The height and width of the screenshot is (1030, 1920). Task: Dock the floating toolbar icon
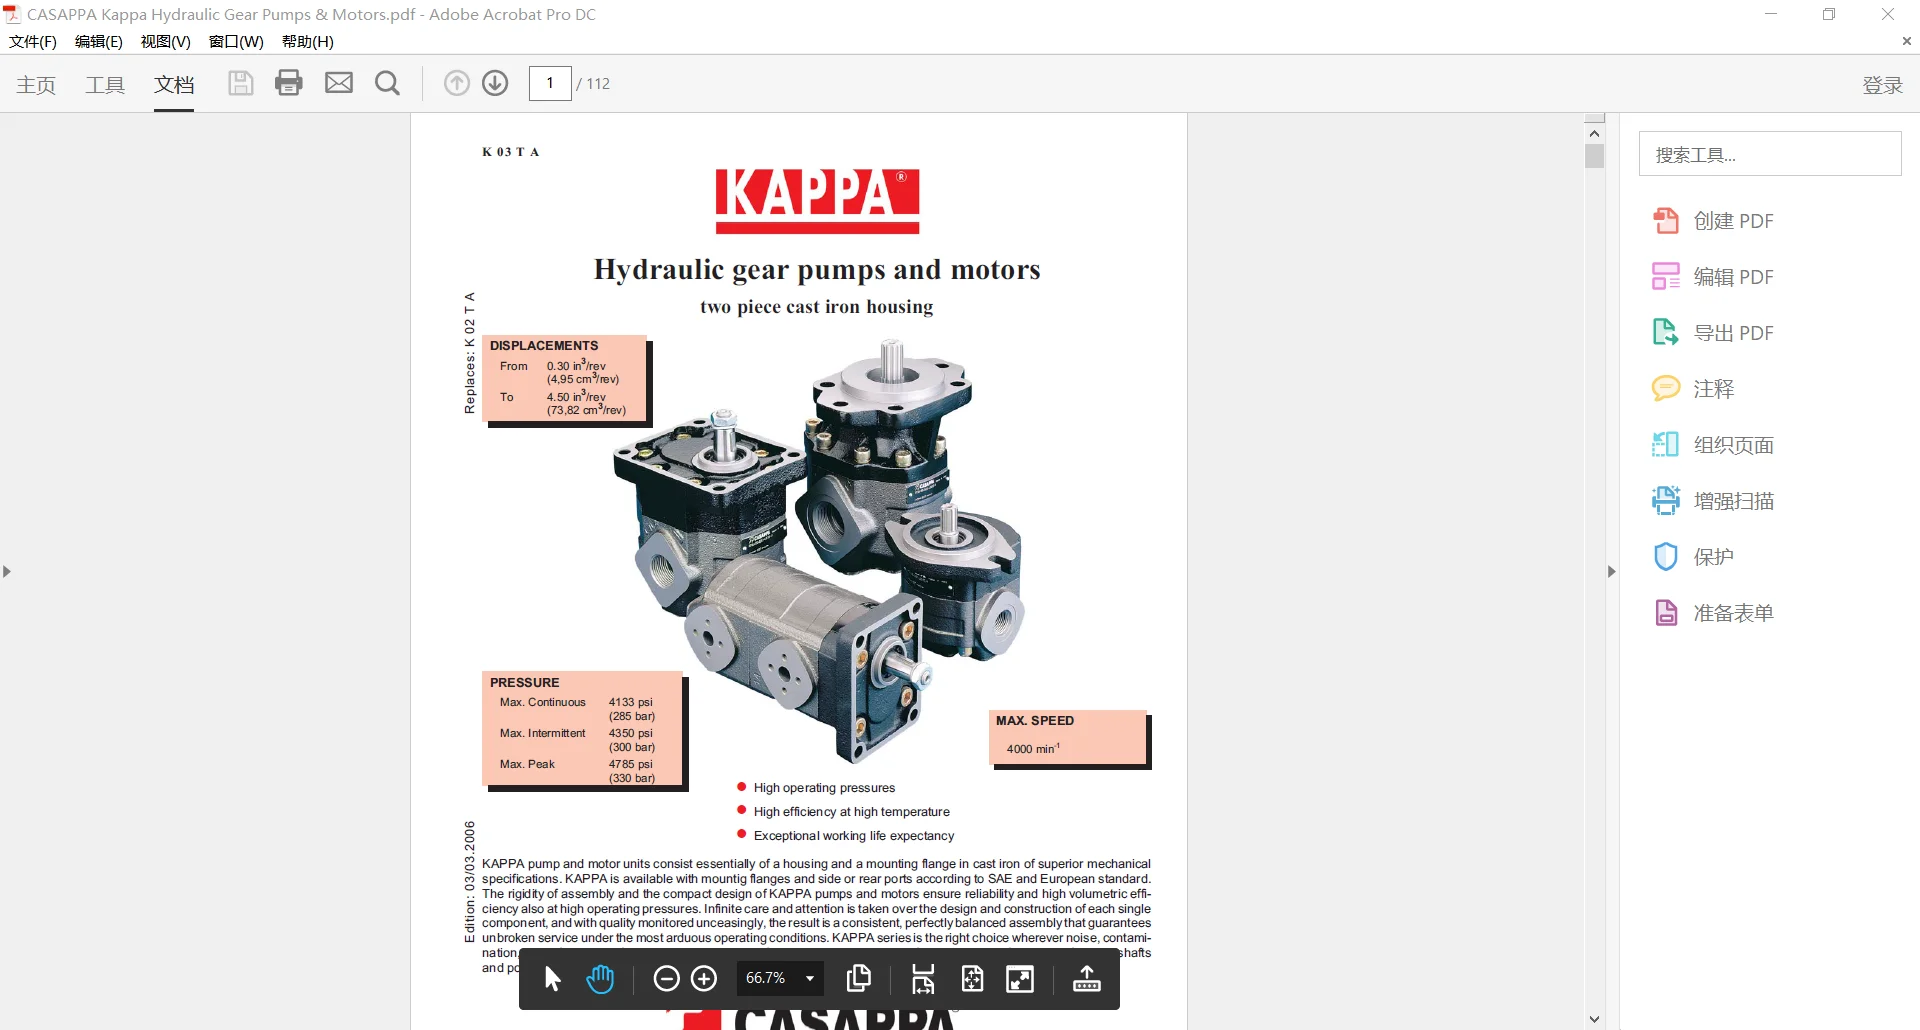(1086, 979)
